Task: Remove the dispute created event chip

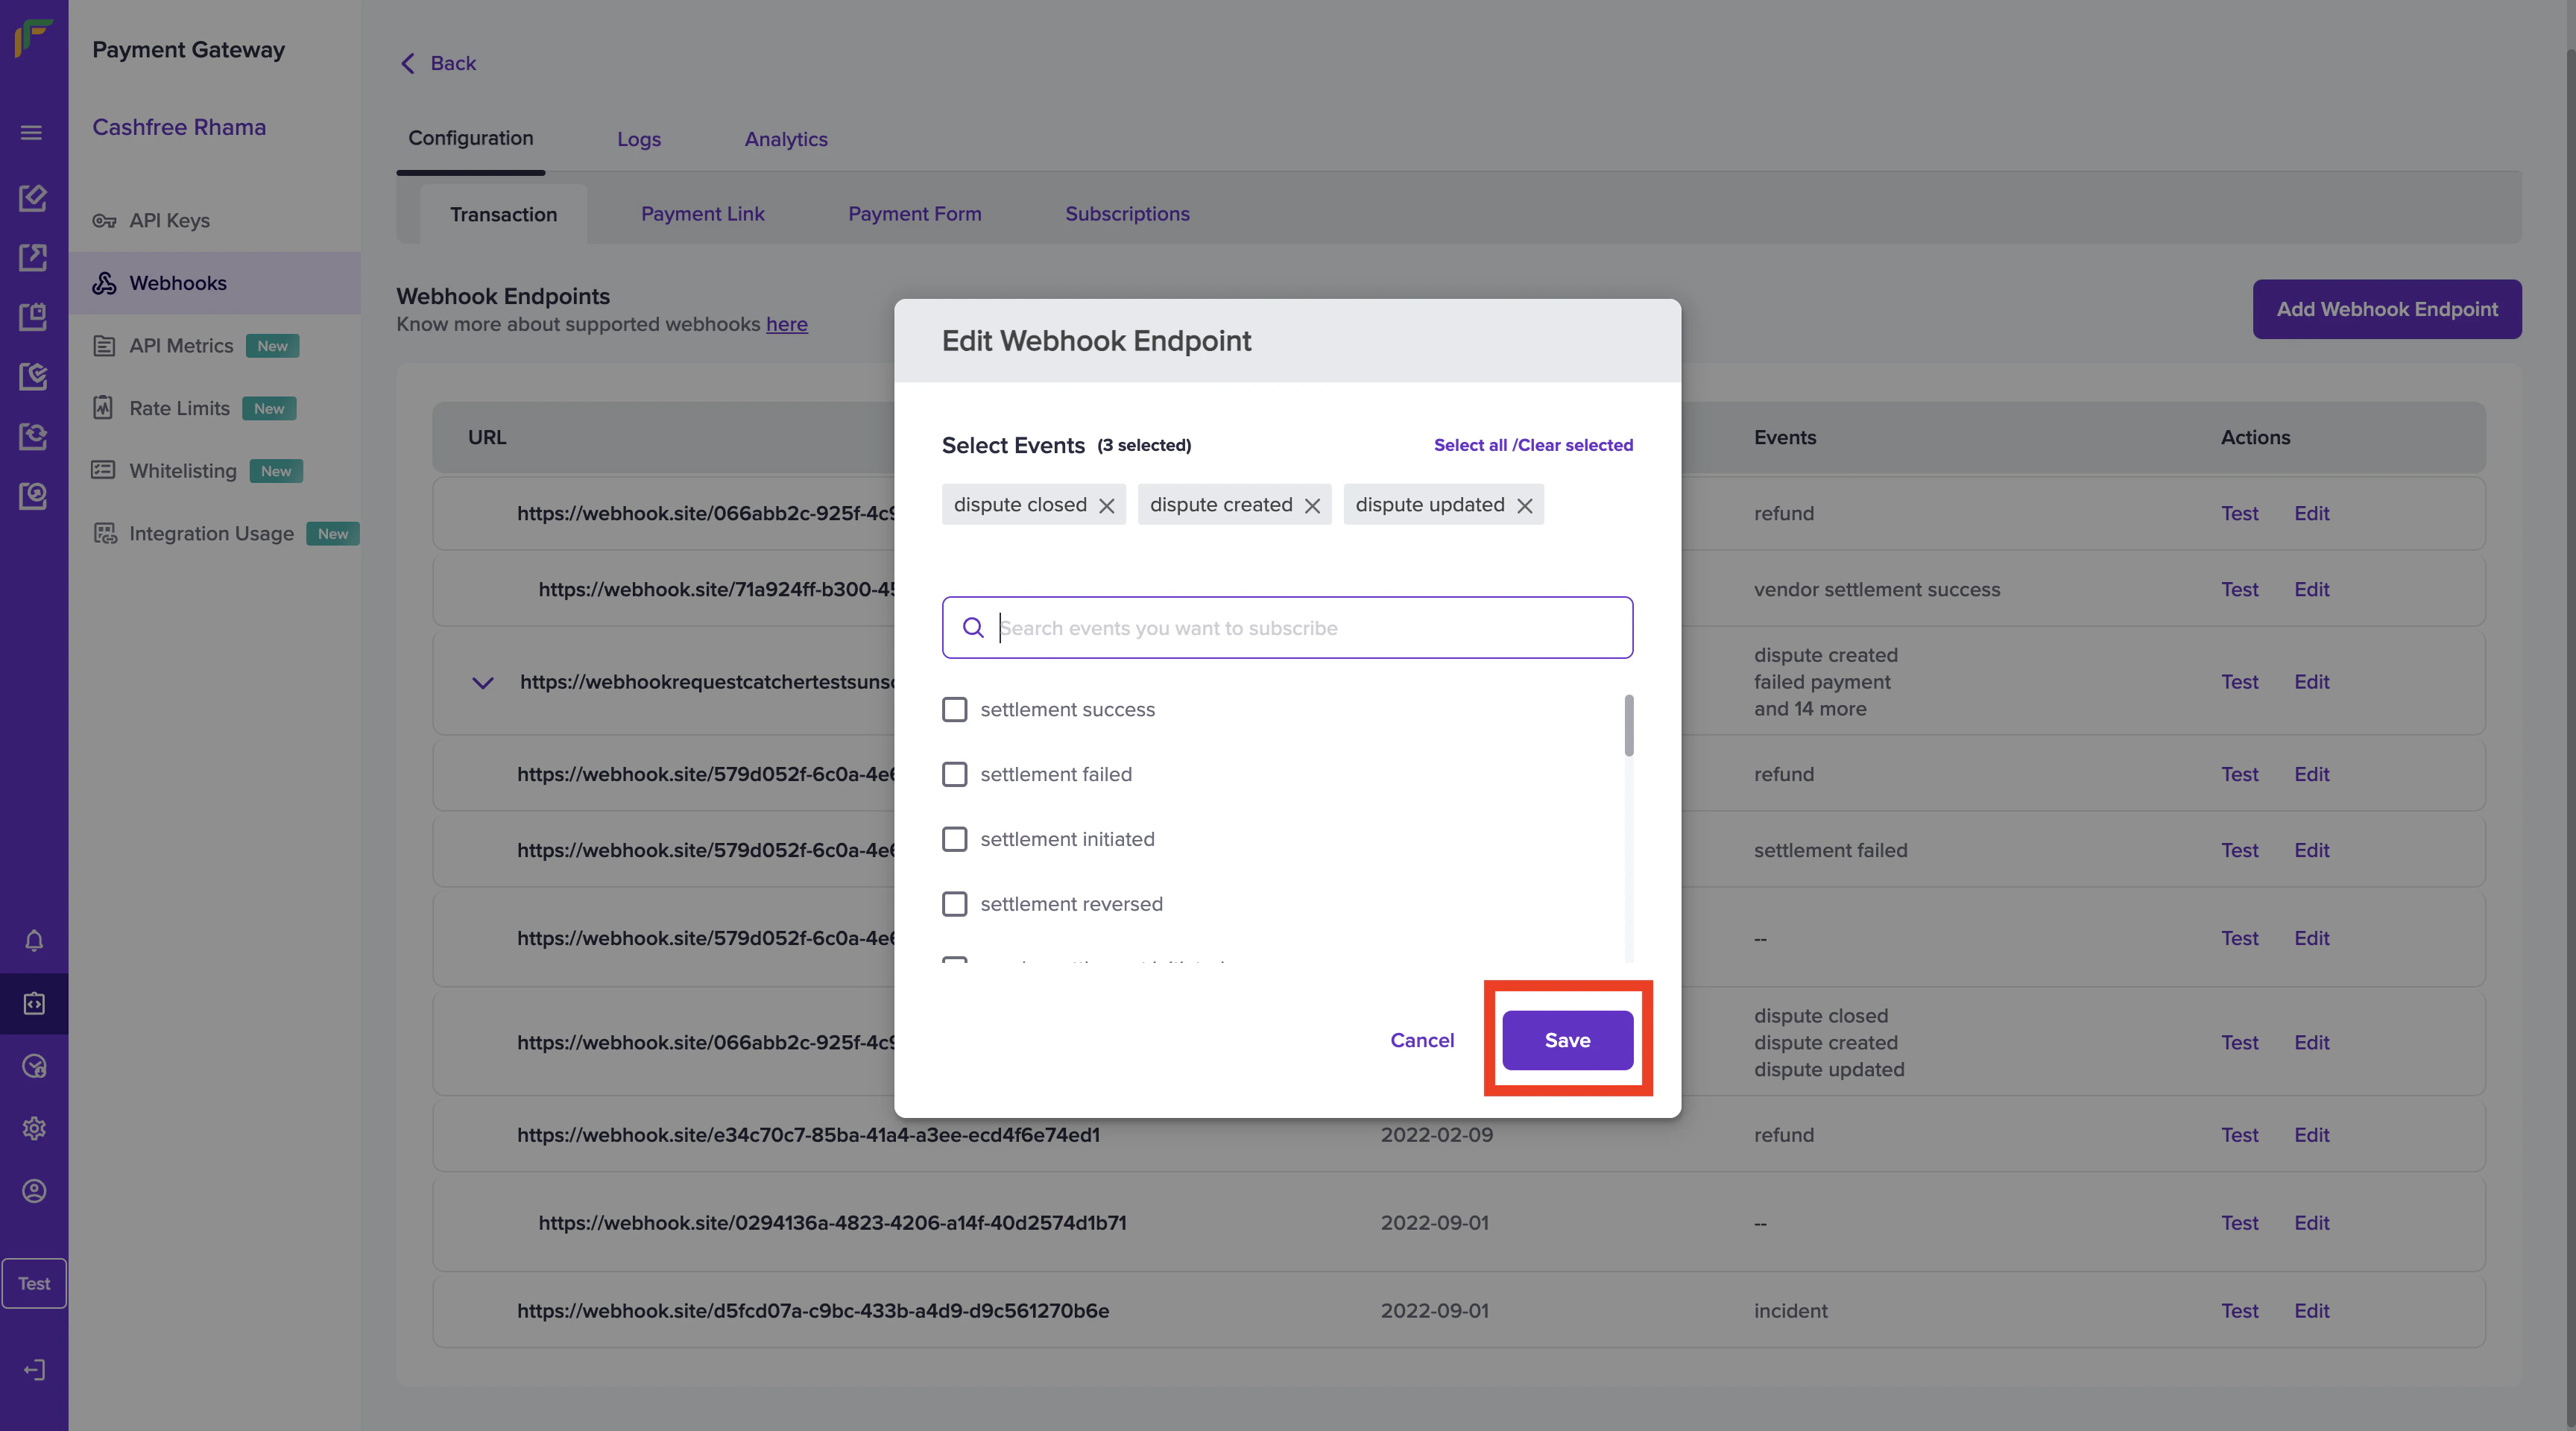Action: 1312,506
